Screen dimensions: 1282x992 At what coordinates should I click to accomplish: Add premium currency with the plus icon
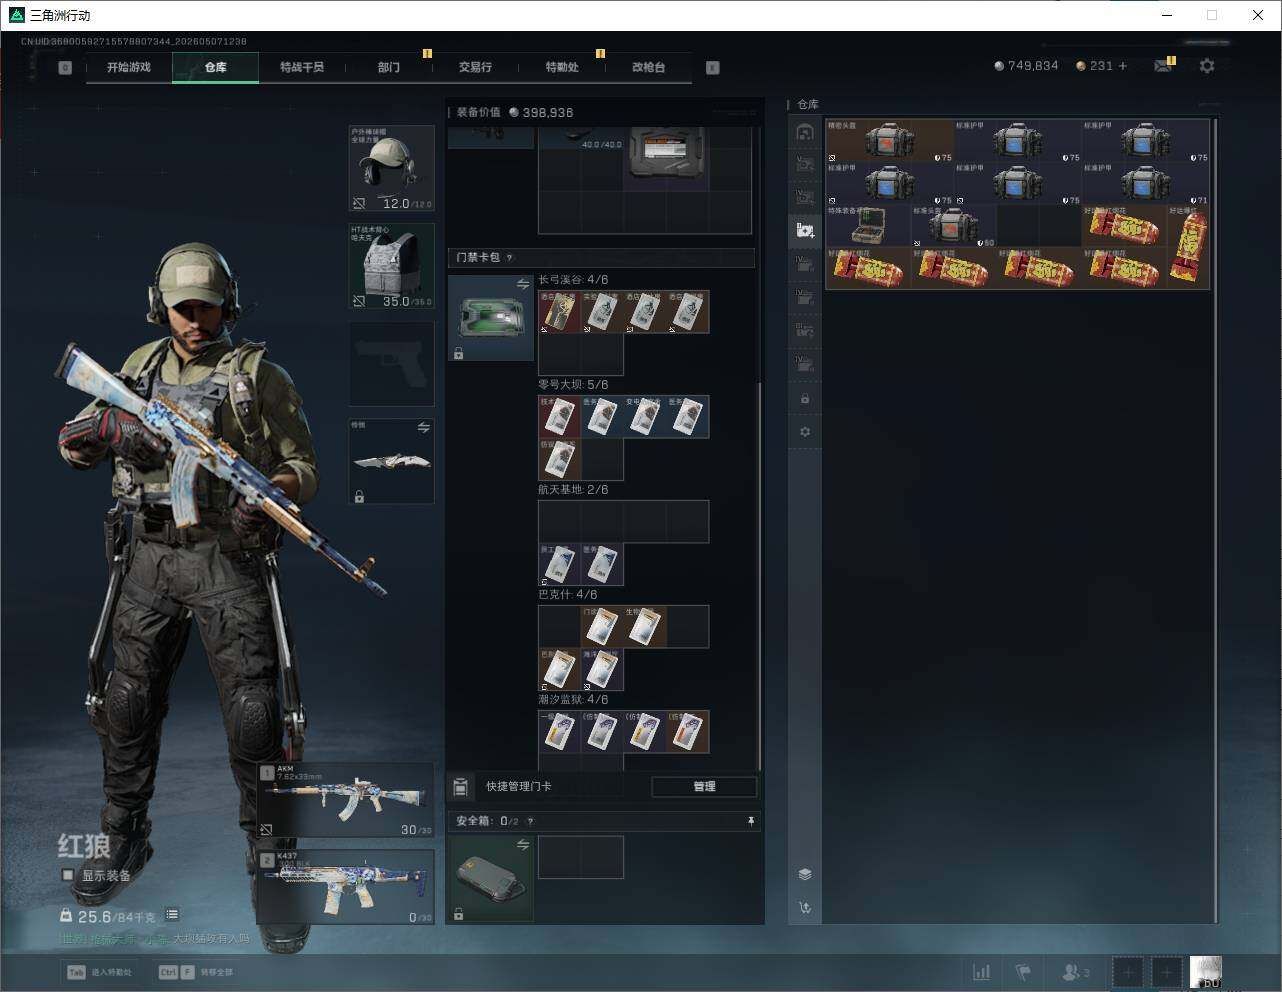click(x=1123, y=66)
